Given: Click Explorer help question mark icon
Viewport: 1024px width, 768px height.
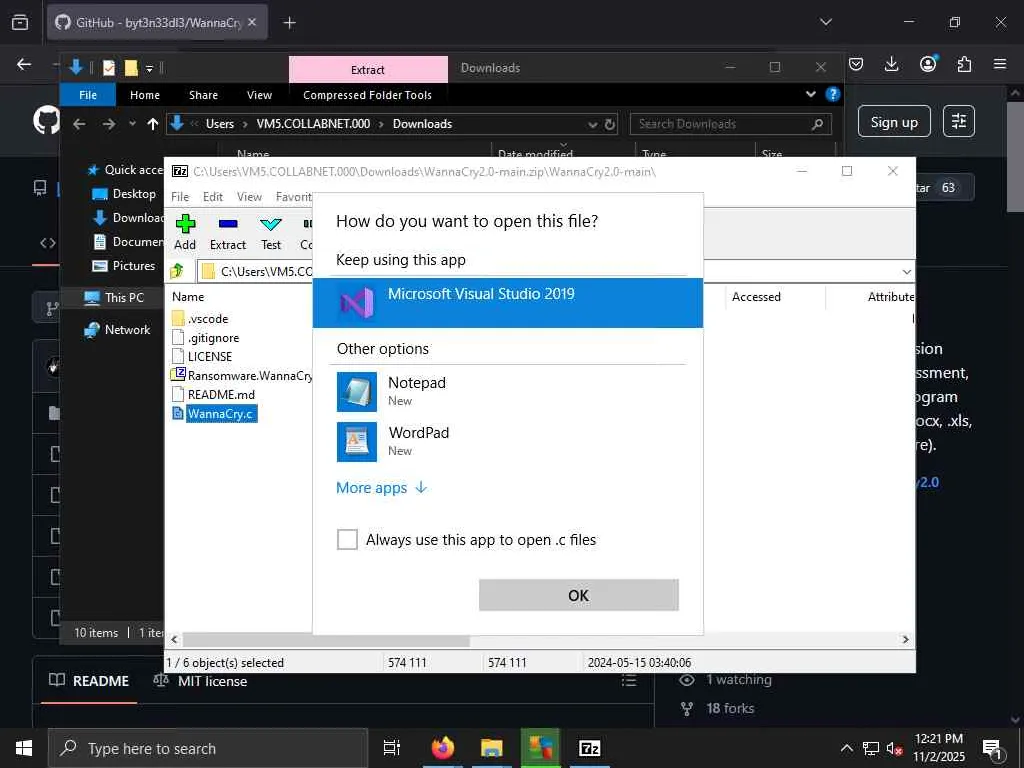Looking at the screenshot, I should 833,94.
